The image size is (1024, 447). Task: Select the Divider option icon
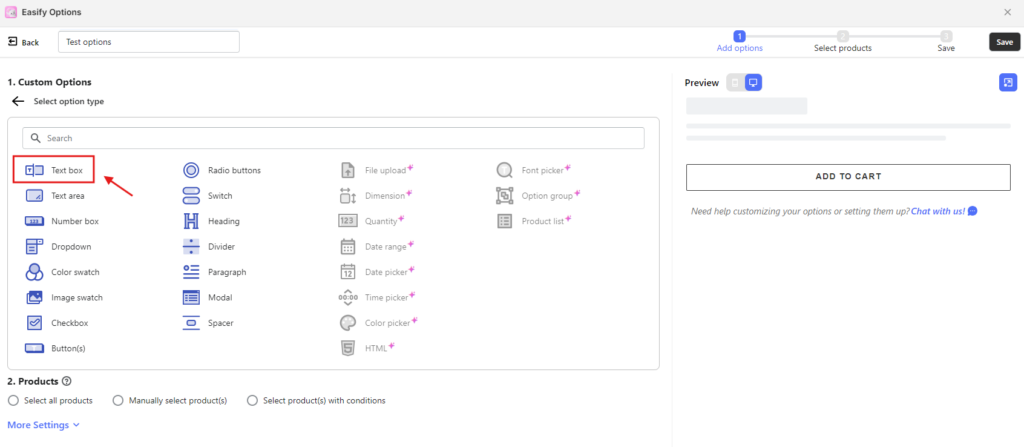[191, 246]
